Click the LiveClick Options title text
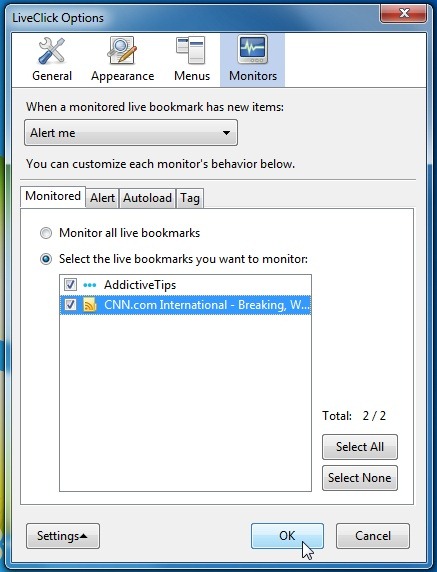This screenshot has height=572, width=437. tap(58, 18)
